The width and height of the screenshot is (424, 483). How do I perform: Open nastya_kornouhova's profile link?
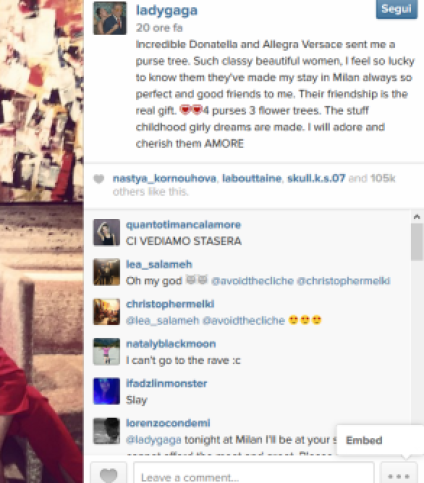click(164, 178)
